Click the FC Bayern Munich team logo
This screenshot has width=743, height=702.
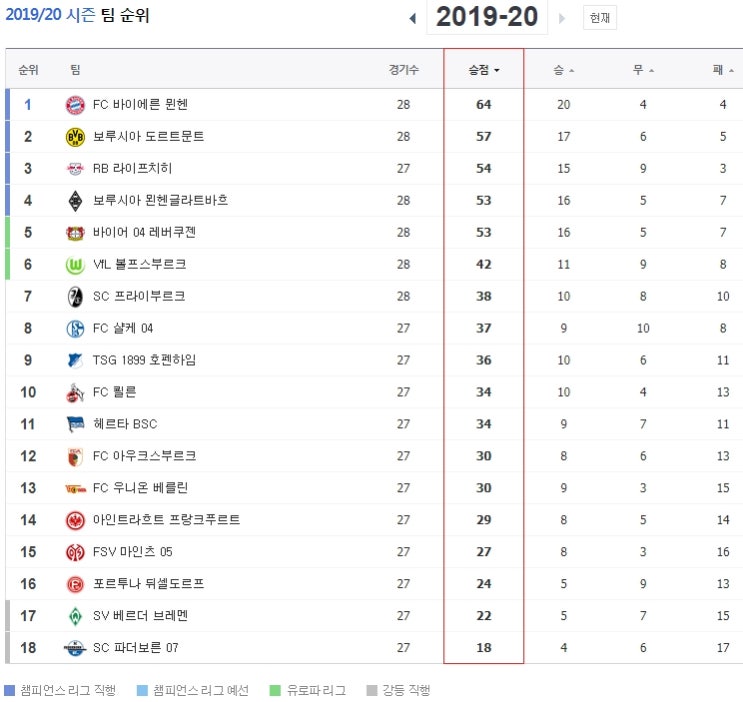coord(75,105)
